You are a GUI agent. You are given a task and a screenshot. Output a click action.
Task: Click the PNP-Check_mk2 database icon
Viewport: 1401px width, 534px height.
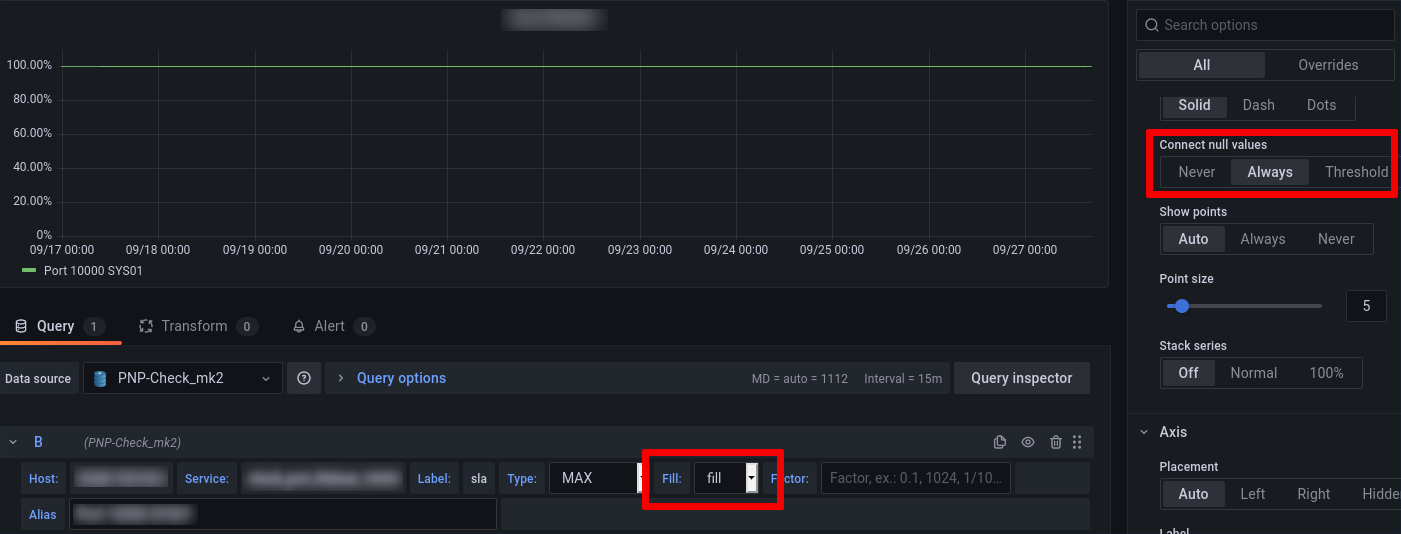coord(100,378)
